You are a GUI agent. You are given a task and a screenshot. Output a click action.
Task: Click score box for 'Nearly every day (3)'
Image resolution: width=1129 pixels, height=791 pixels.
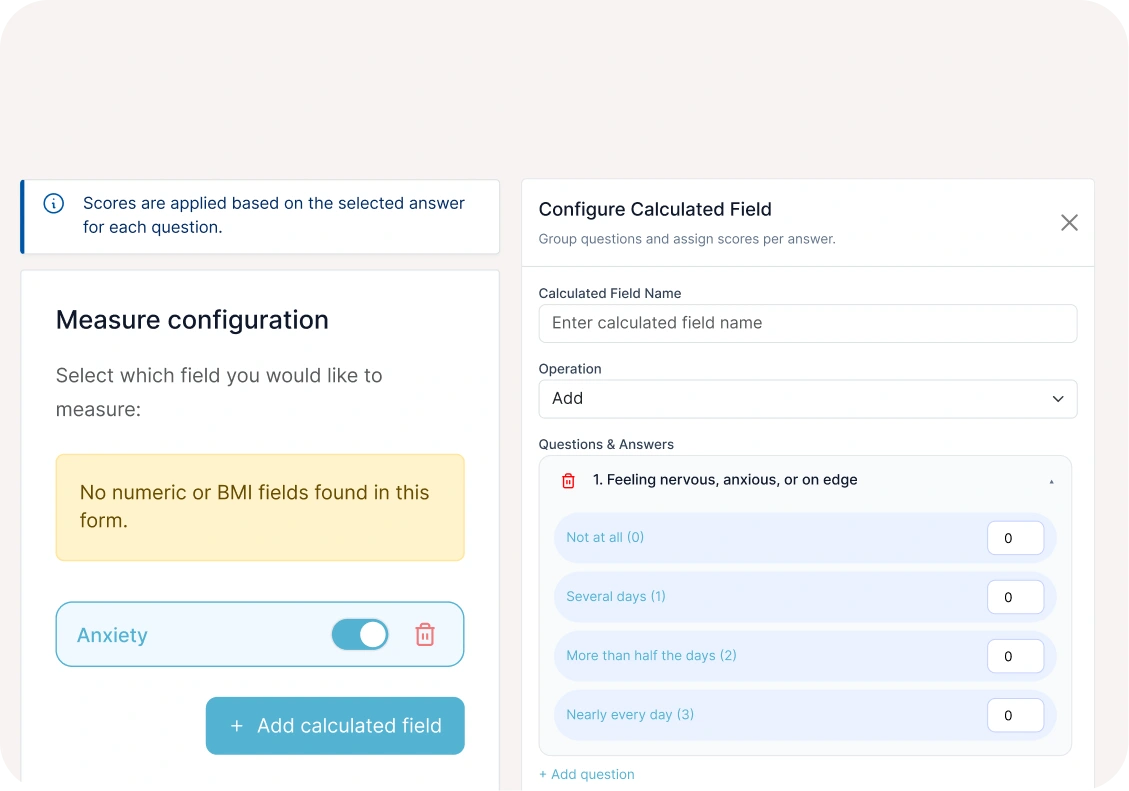click(x=1015, y=716)
